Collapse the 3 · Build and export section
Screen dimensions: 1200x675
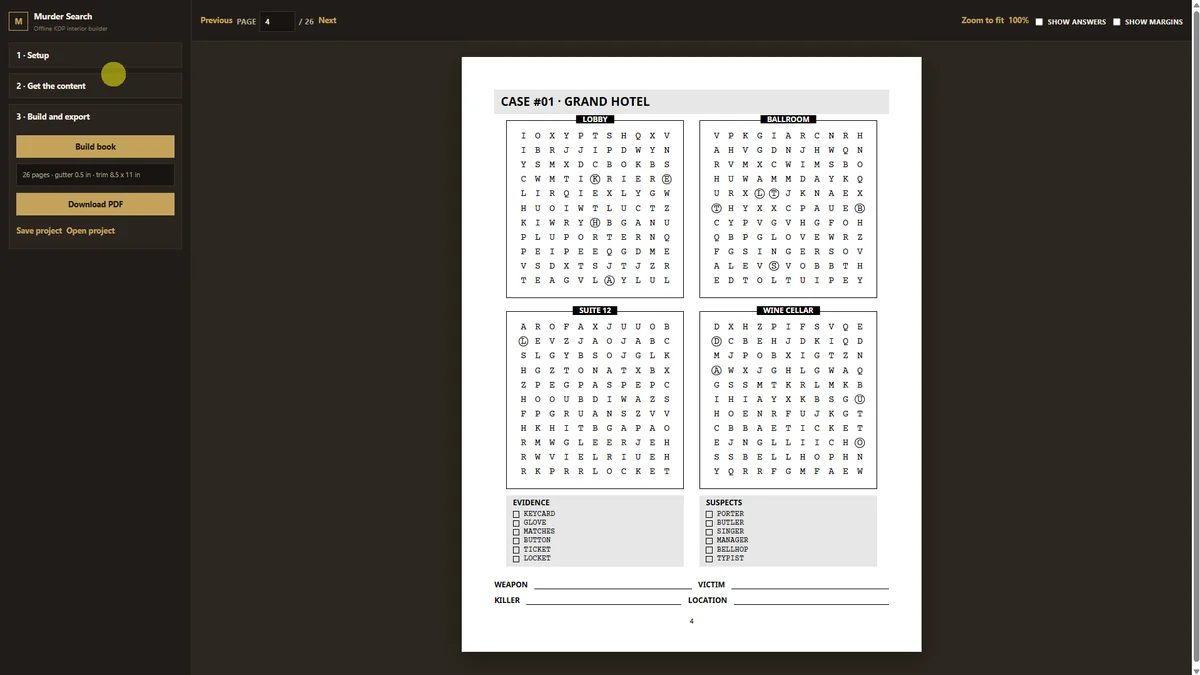95,117
